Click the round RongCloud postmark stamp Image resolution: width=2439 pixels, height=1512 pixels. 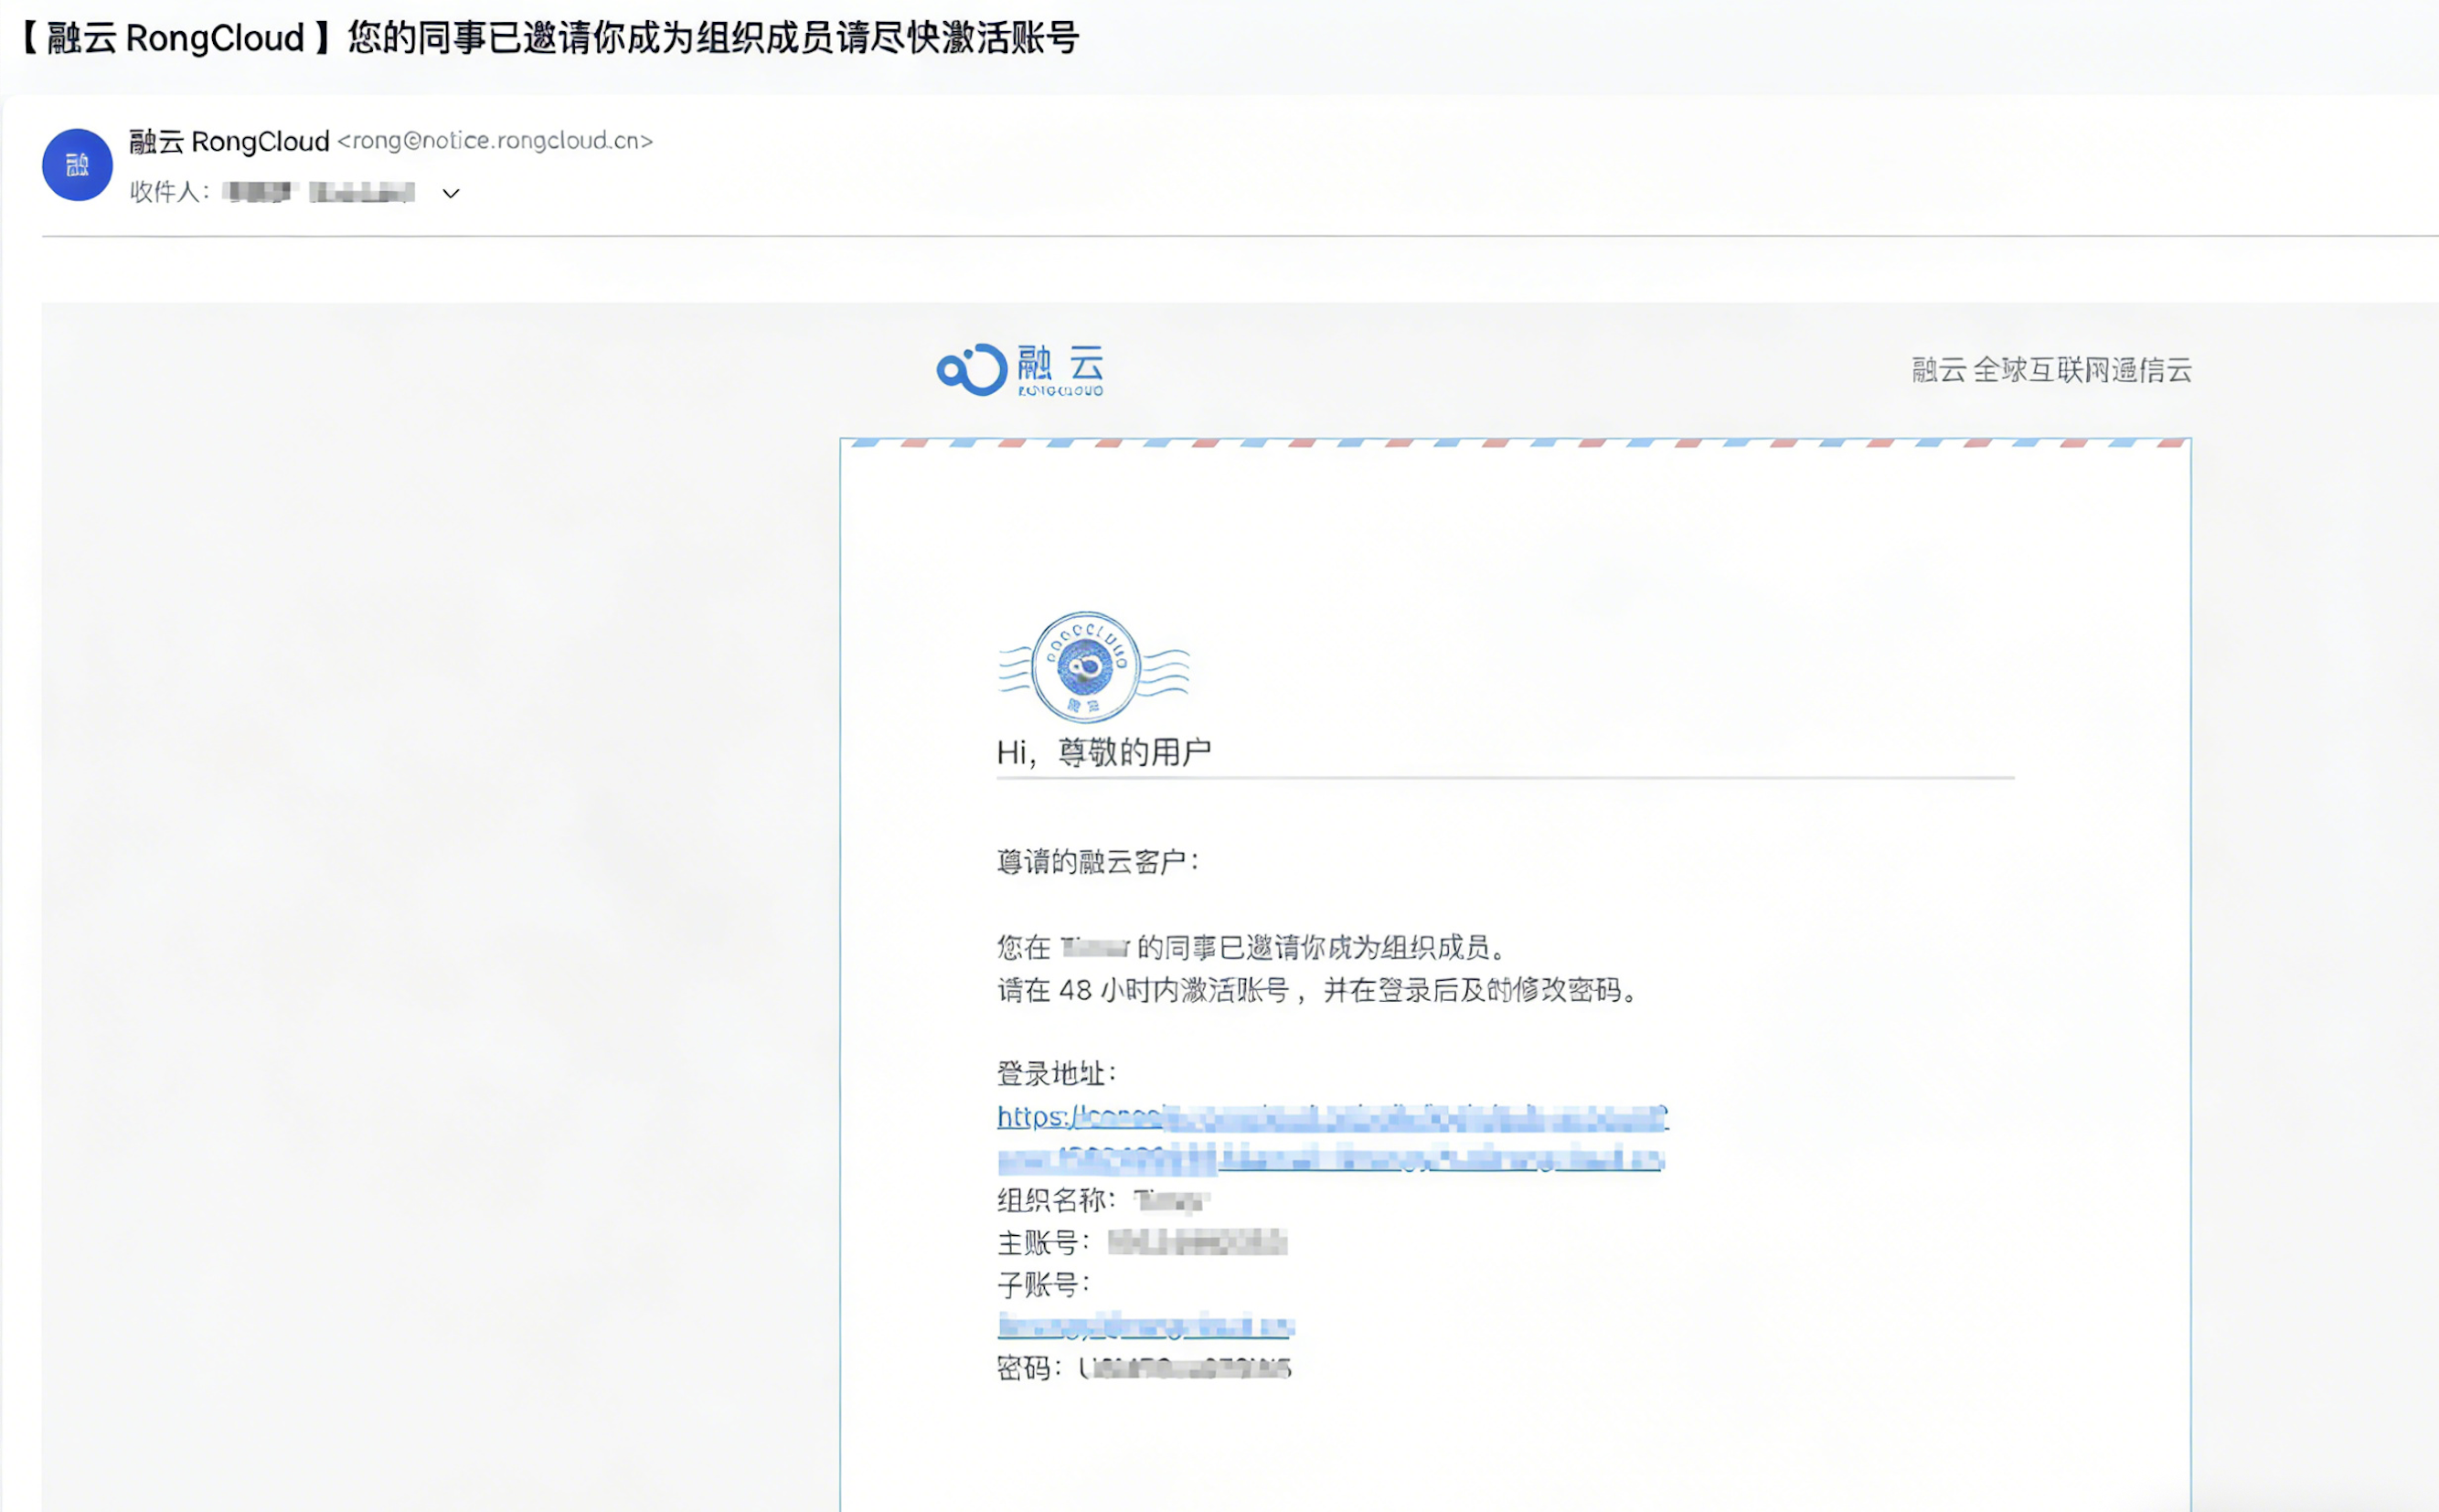[1085, 666]
